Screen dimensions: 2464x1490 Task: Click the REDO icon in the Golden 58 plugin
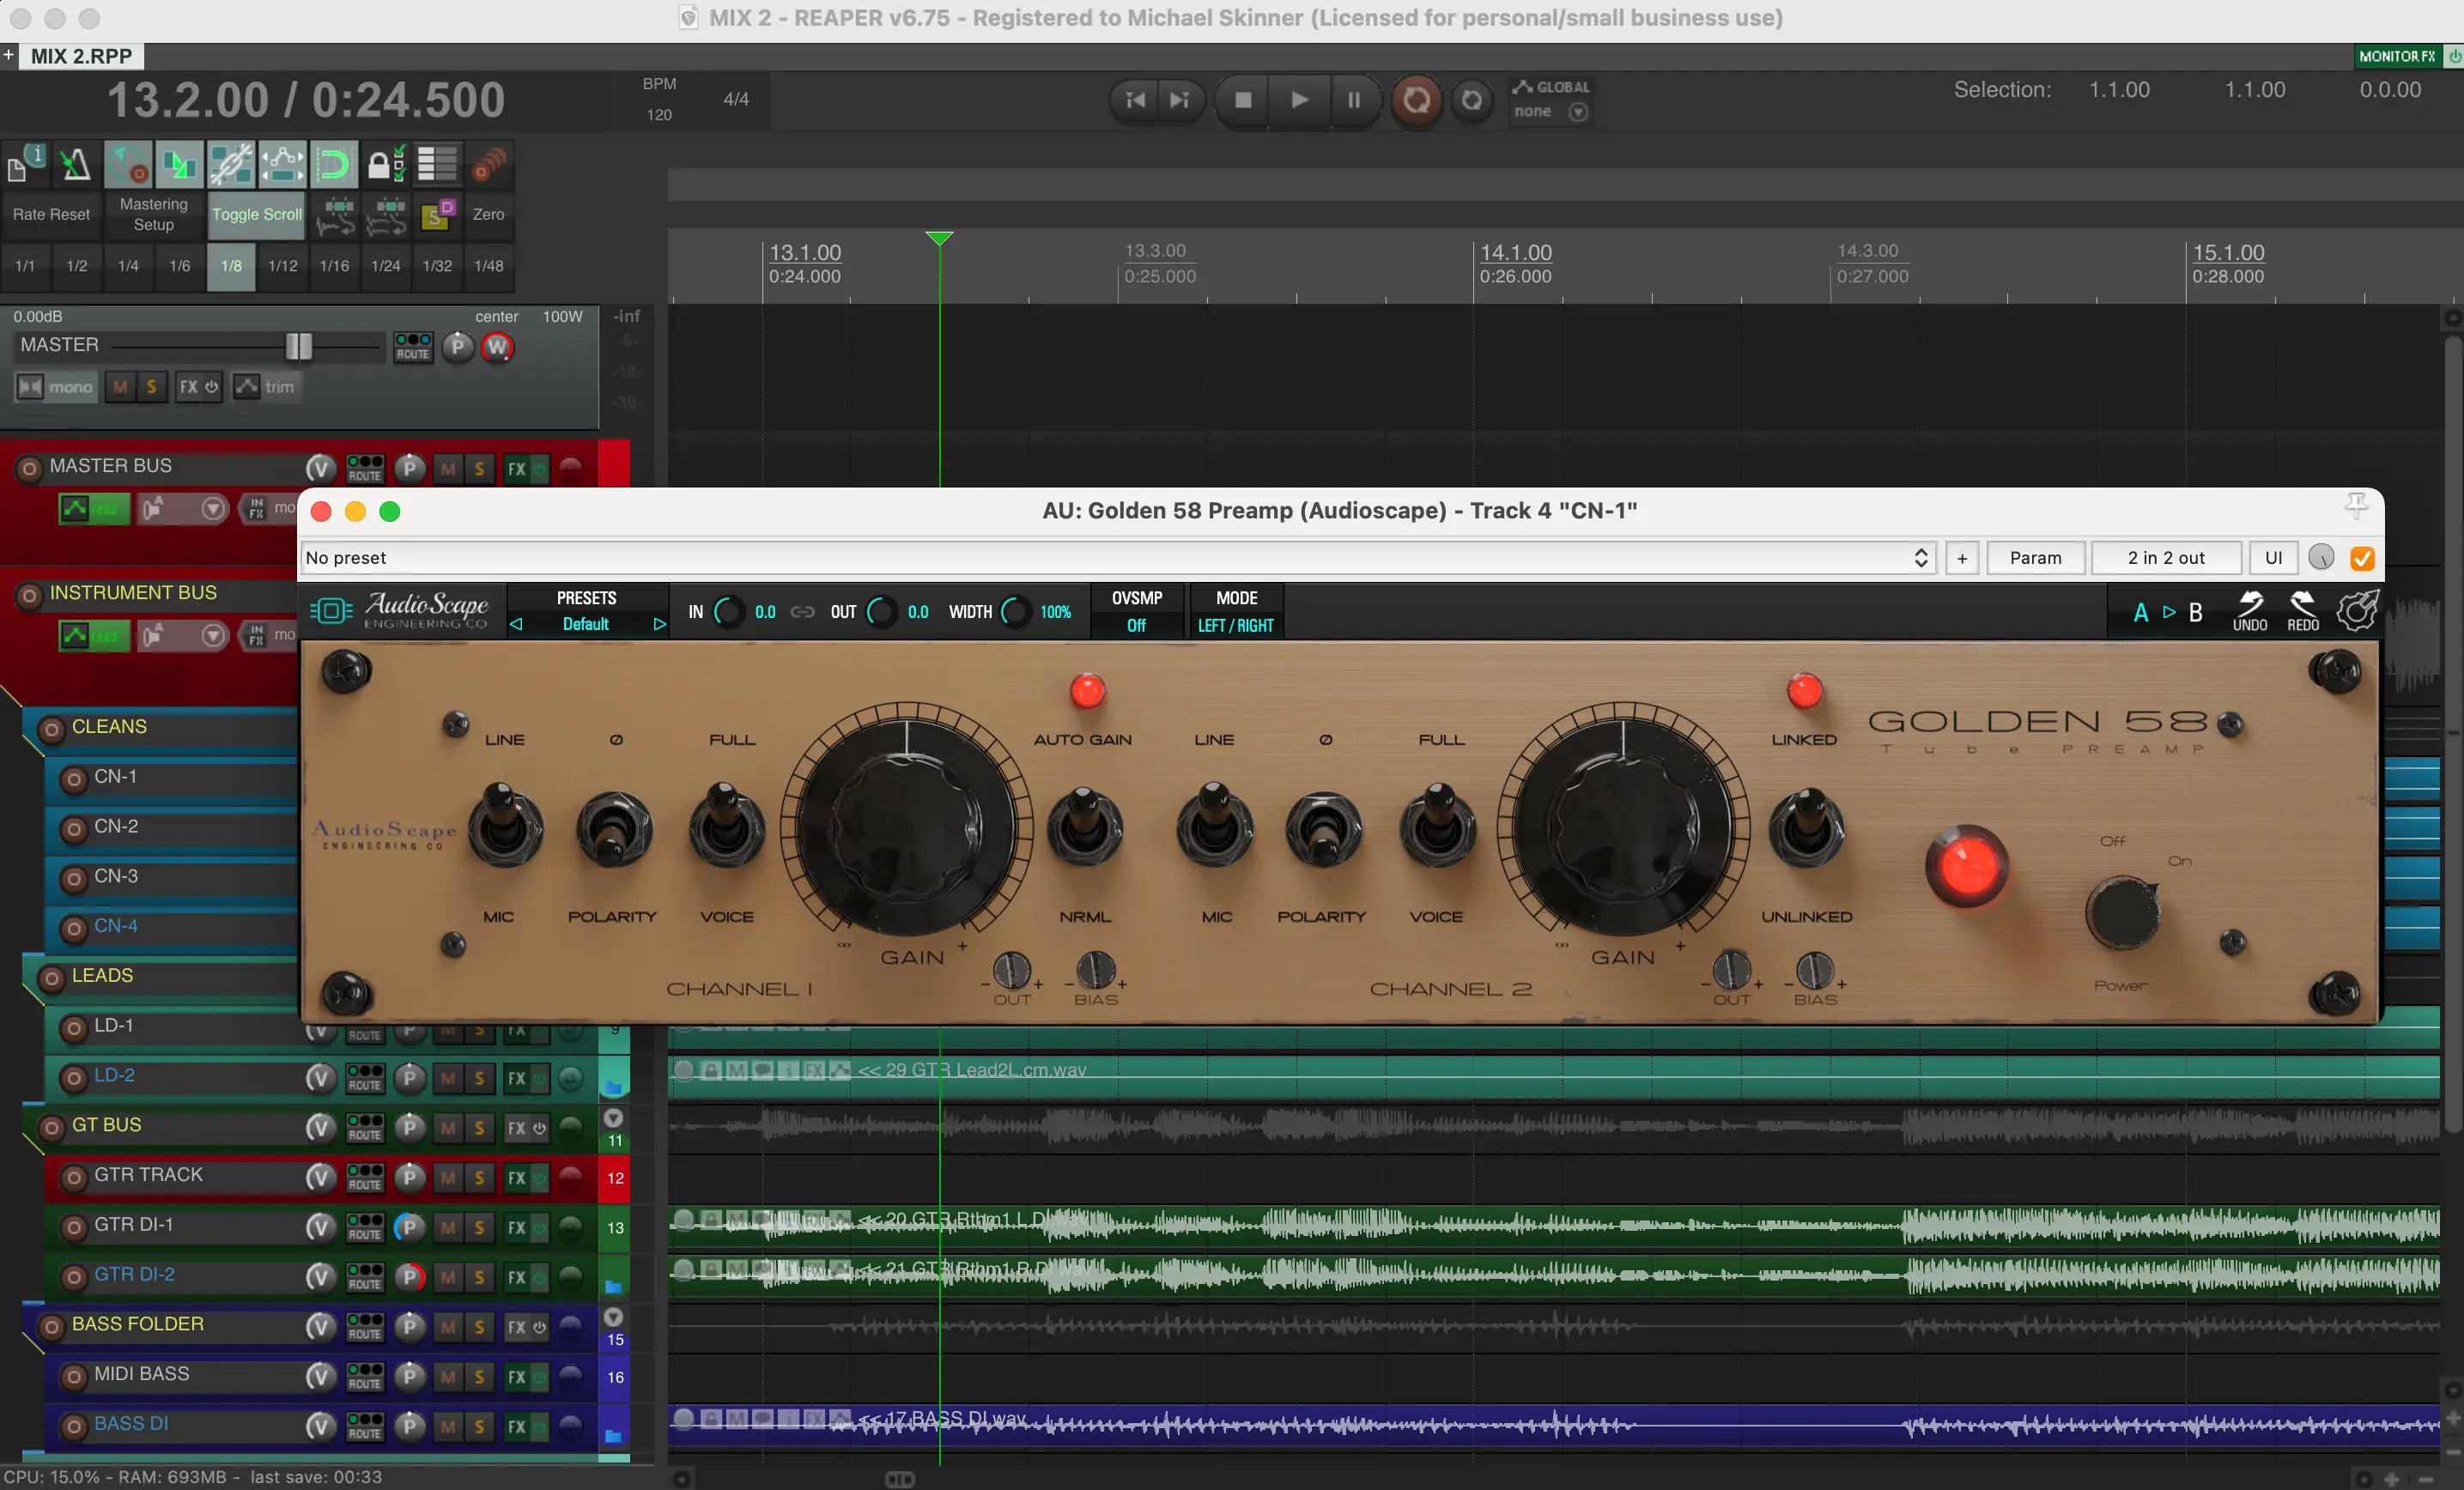(x=2303, y=611)
